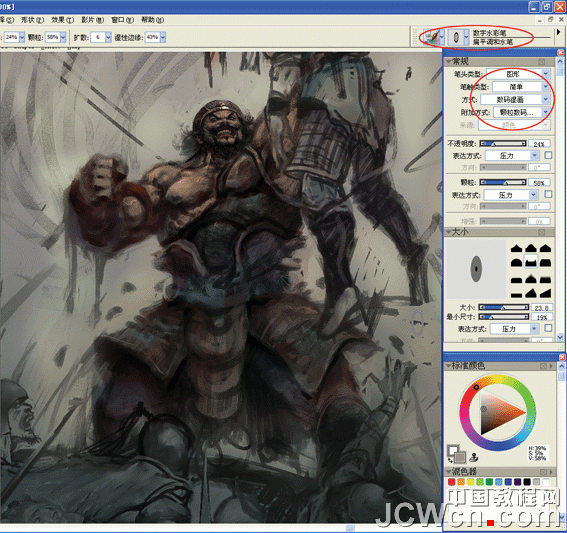The height and width of the screenshot is (533, 567).
Task: Open the 混色器 panel options arrow
Action: click(x=551, y=472)
